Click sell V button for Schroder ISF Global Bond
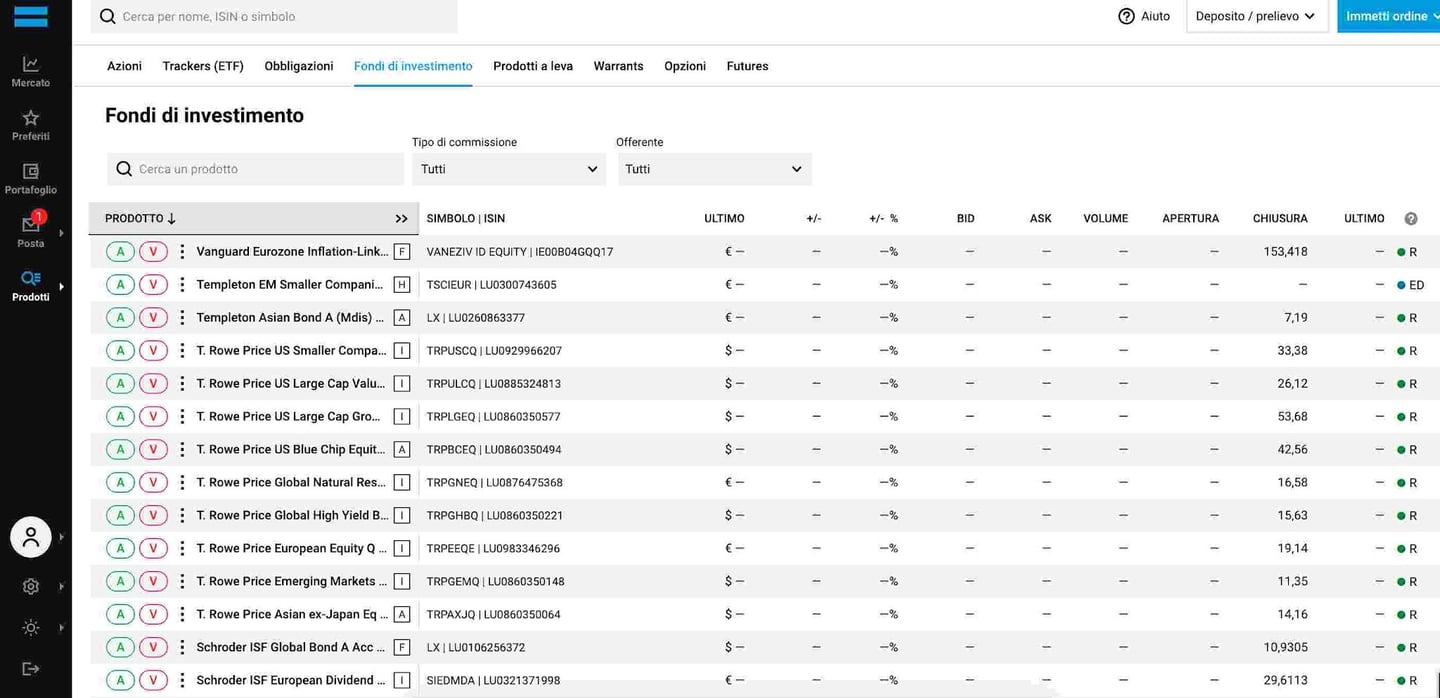Viewport: 1440px width, 698px height. tap(153, 647)
